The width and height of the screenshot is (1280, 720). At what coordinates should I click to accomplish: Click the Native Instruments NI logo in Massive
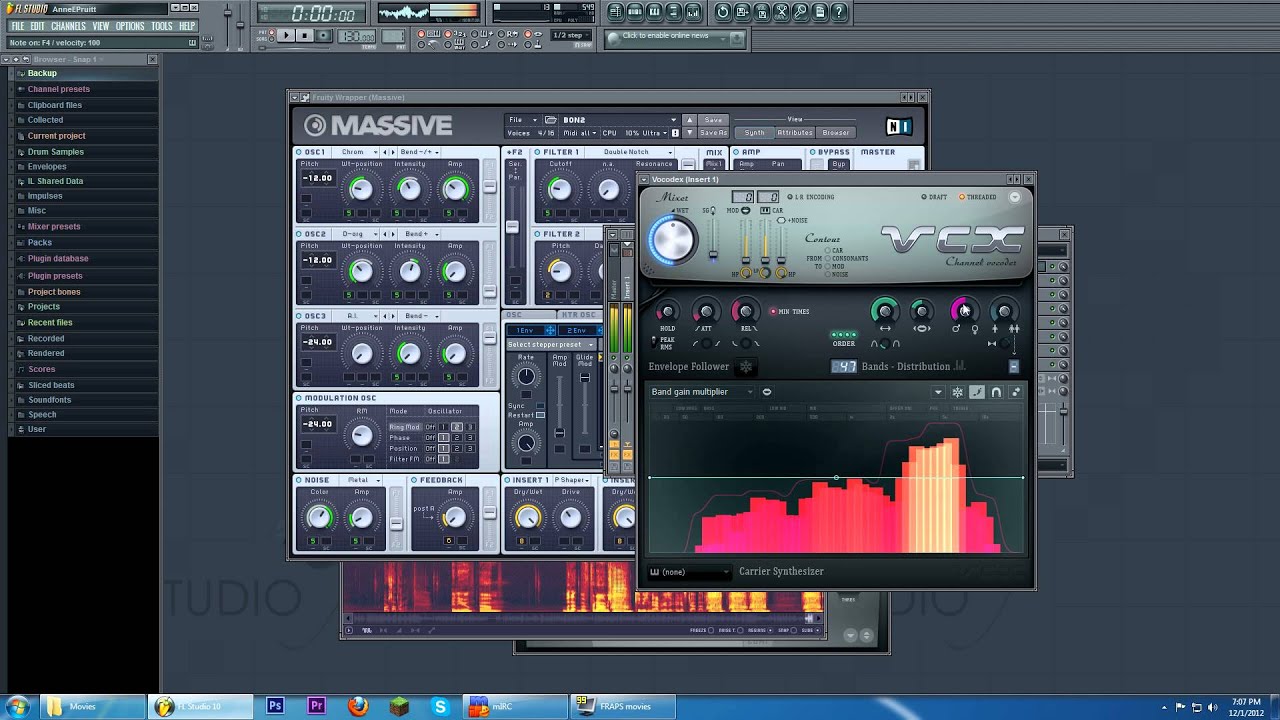click(x=899, y=126)
